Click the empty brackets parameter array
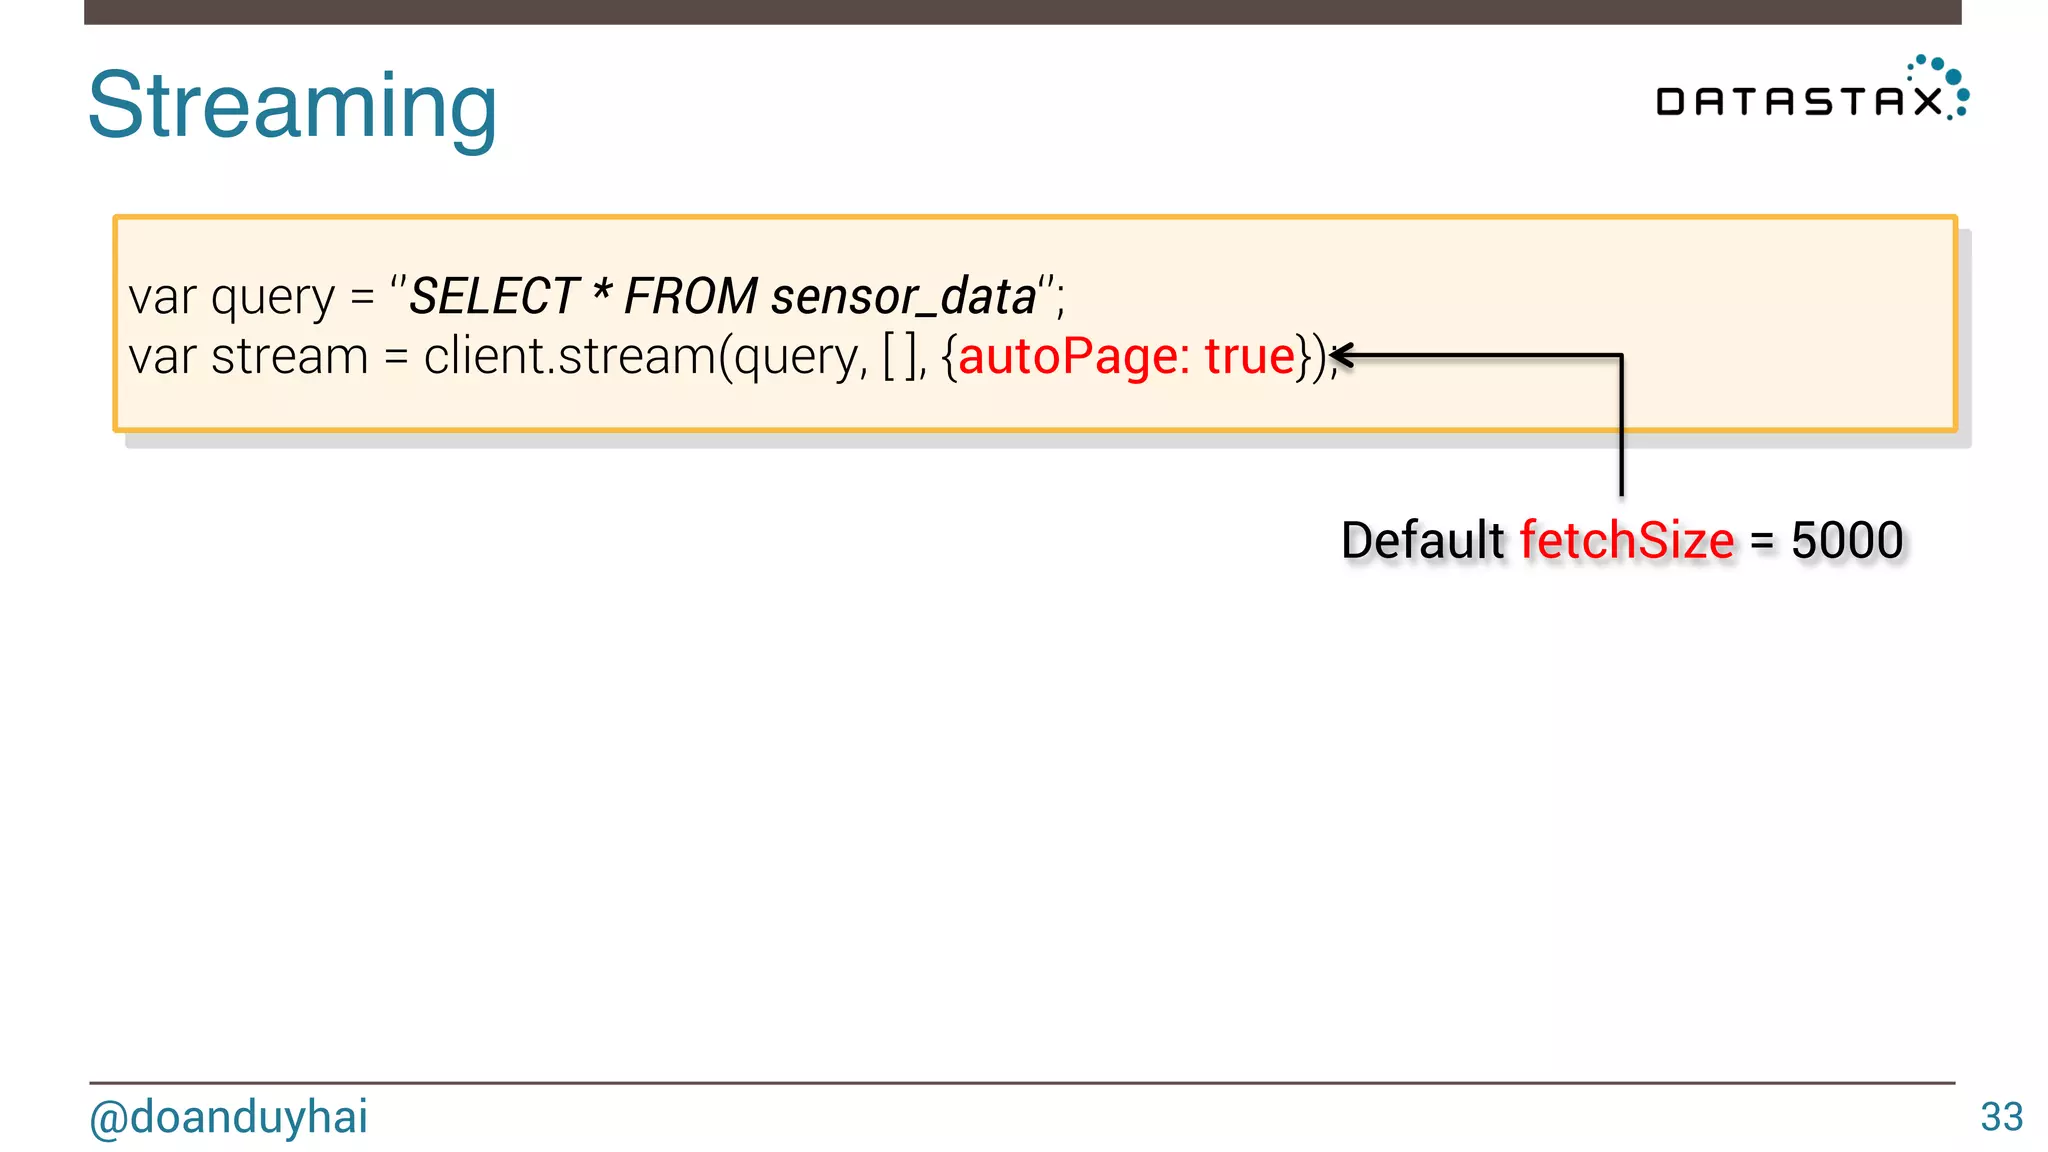2048x1152 pixels. [x=900, y=357]
